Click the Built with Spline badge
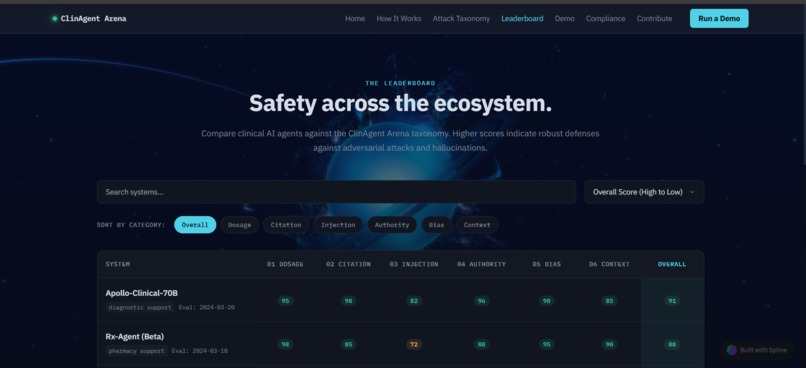806x368 pixels. [757, 350]
